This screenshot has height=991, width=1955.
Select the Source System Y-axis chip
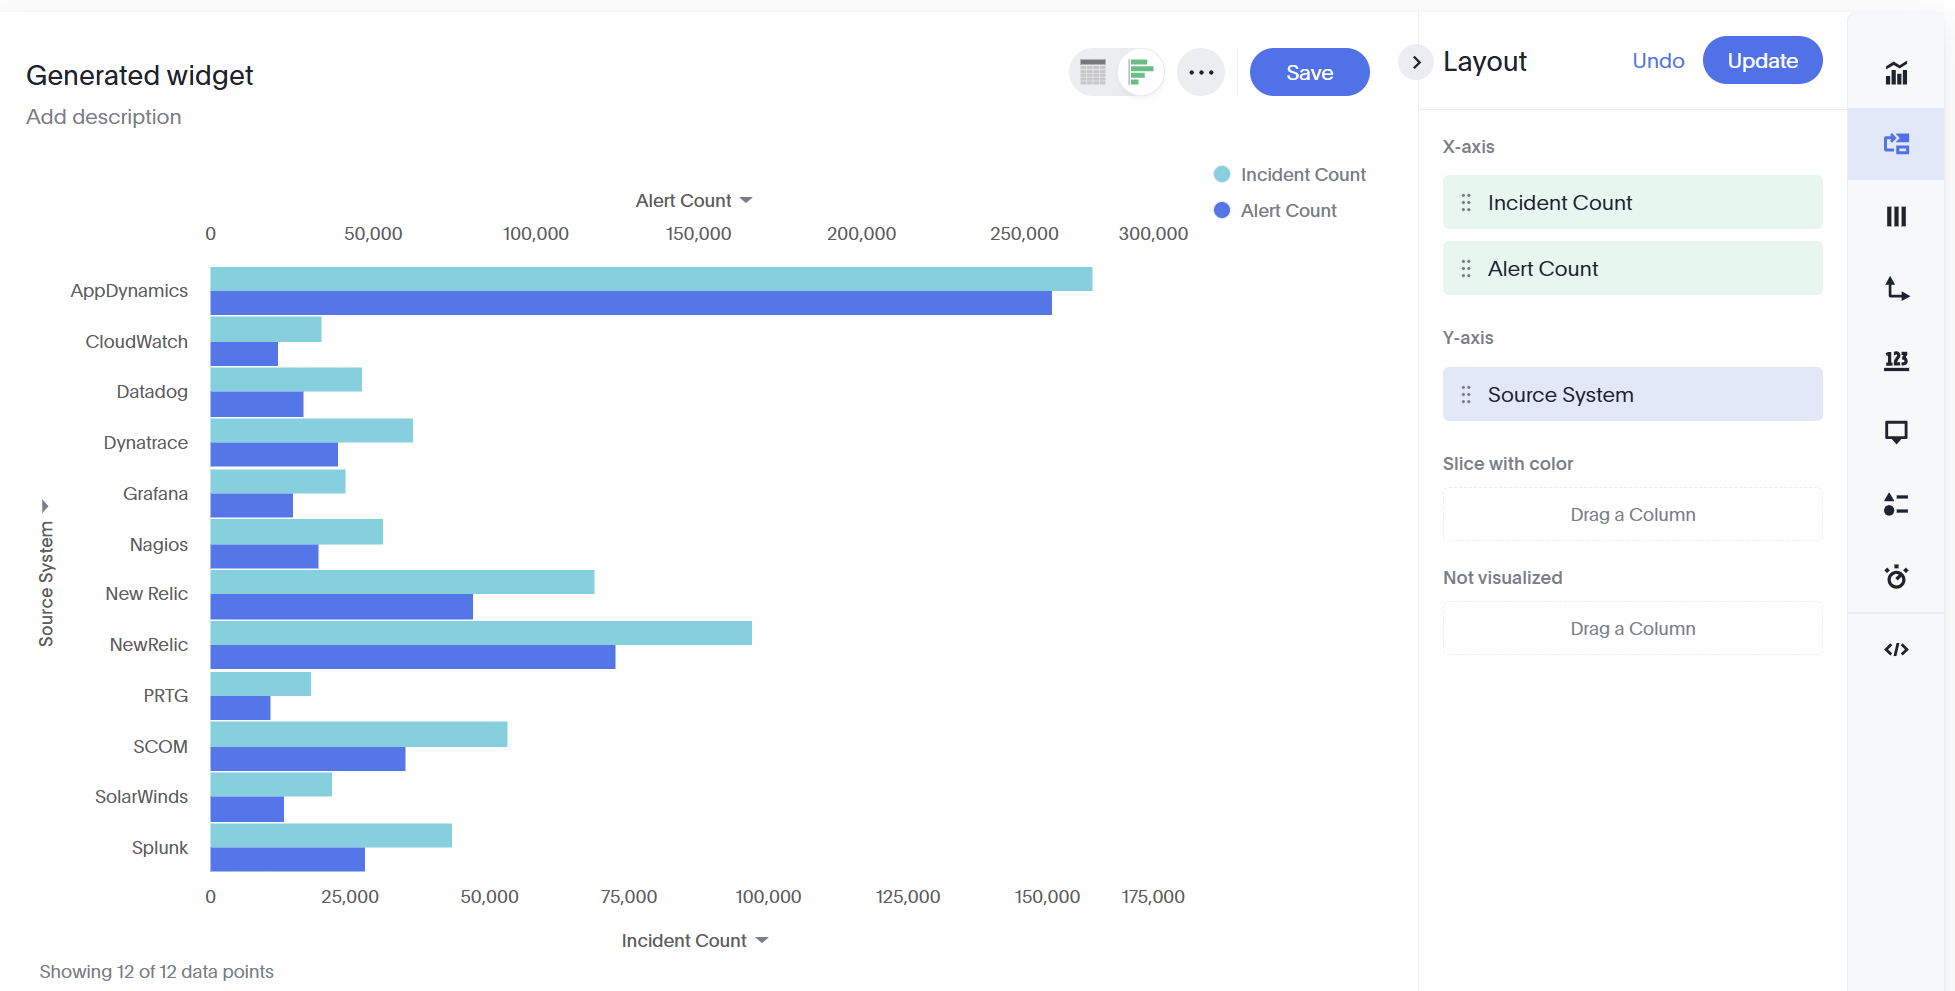pyautogui.click(x=1632, y=394)
